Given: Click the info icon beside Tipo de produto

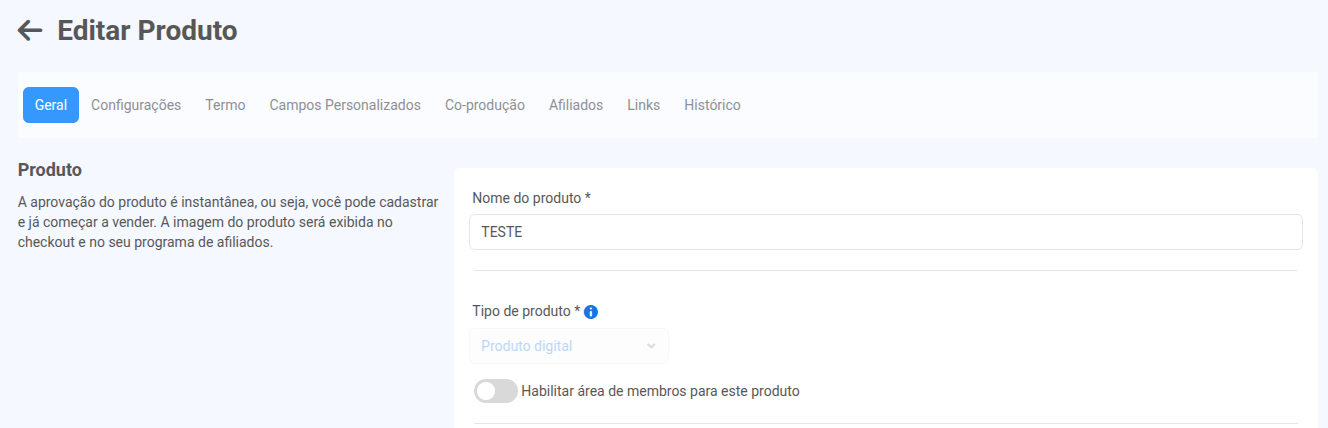Looking at the screenshot, I should (x=591, y=312).
